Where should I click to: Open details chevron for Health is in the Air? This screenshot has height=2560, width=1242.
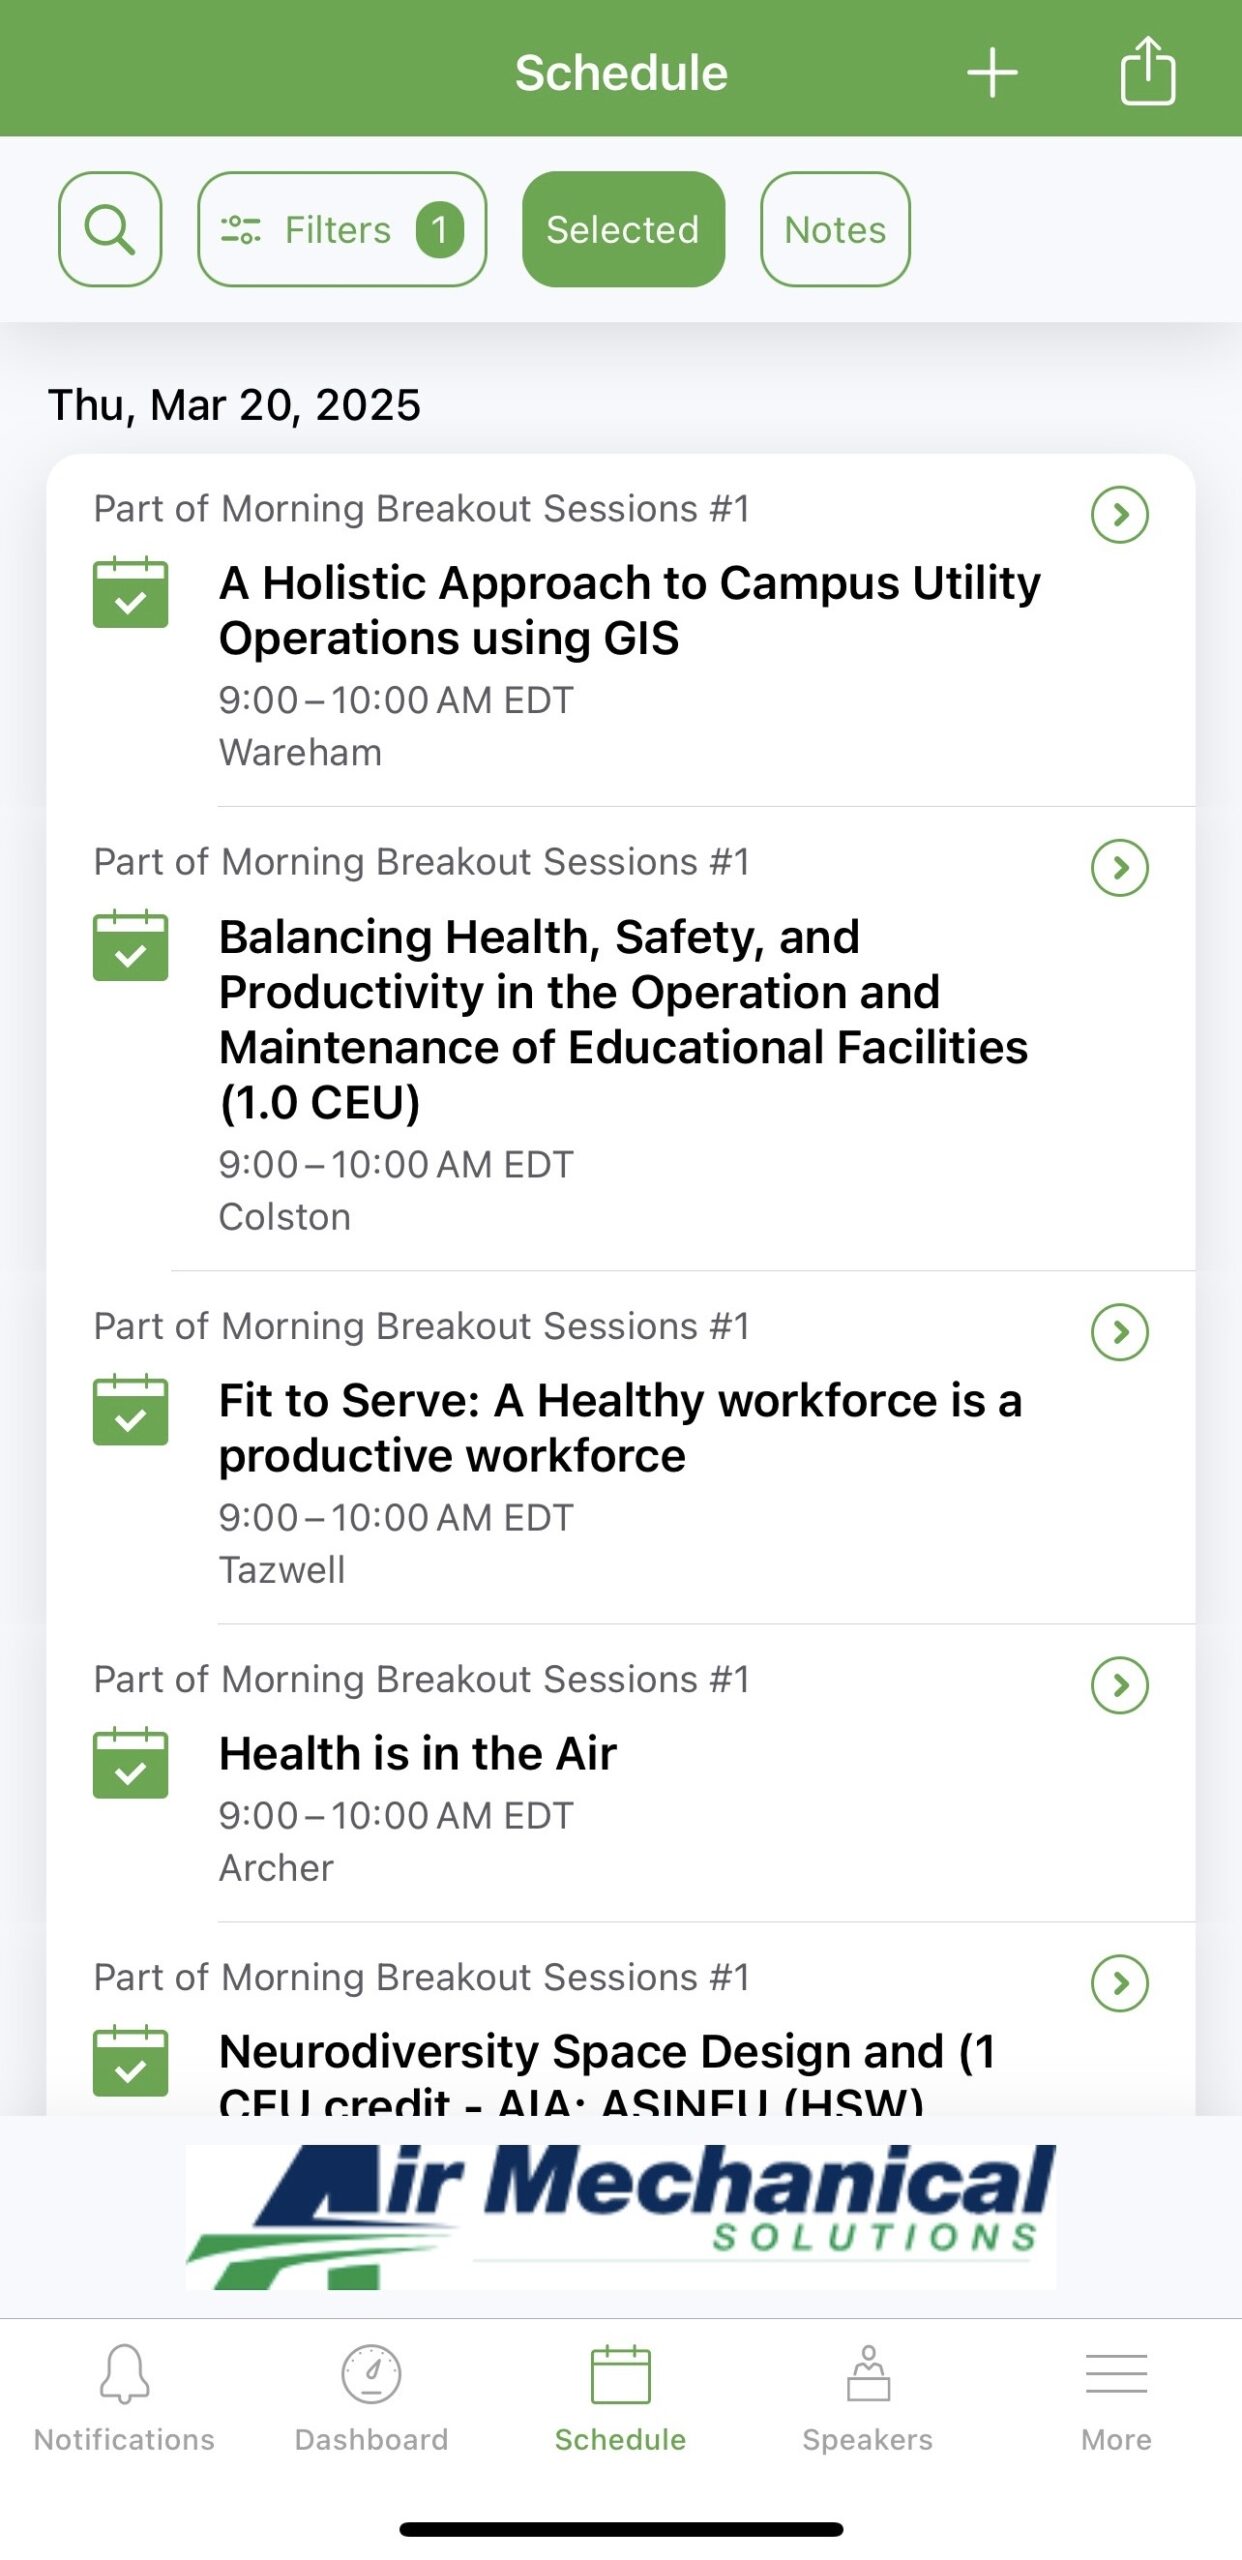click(1119, 1685)
